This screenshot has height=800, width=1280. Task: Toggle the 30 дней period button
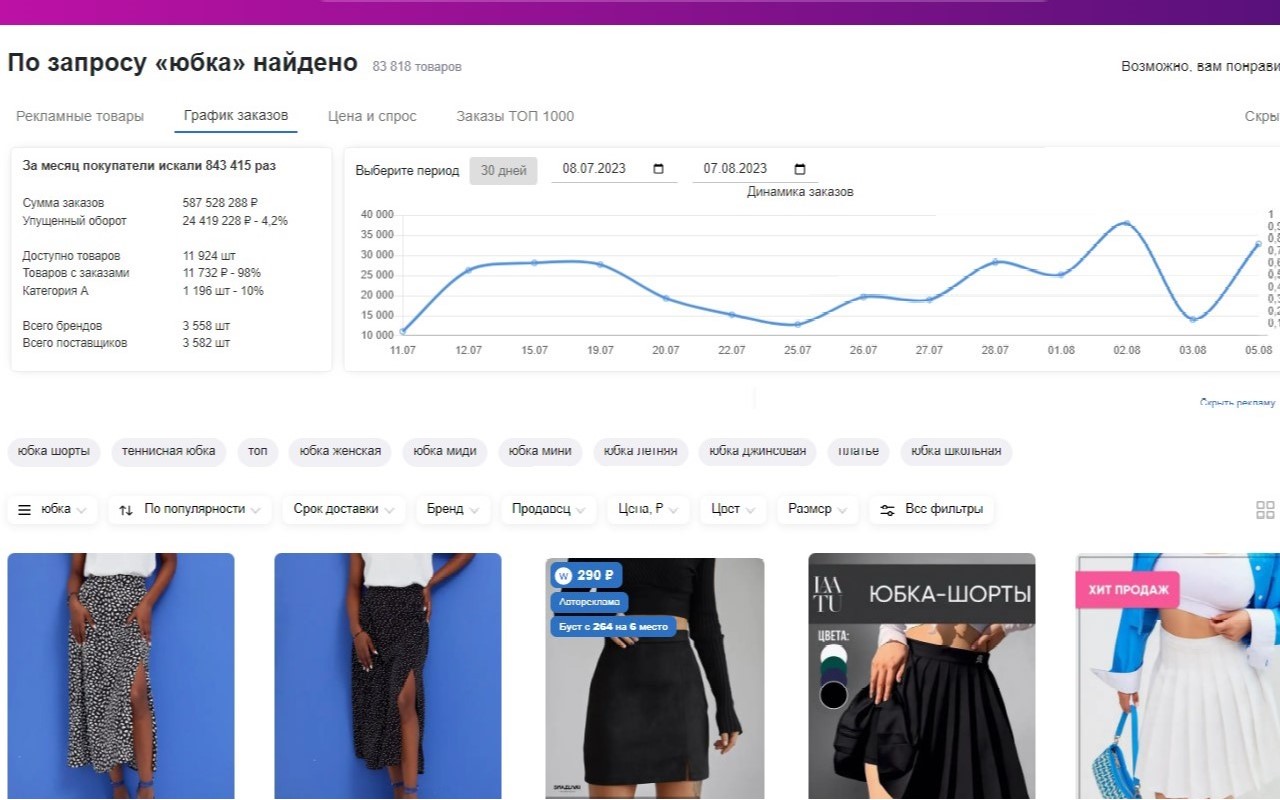point(503,170)
